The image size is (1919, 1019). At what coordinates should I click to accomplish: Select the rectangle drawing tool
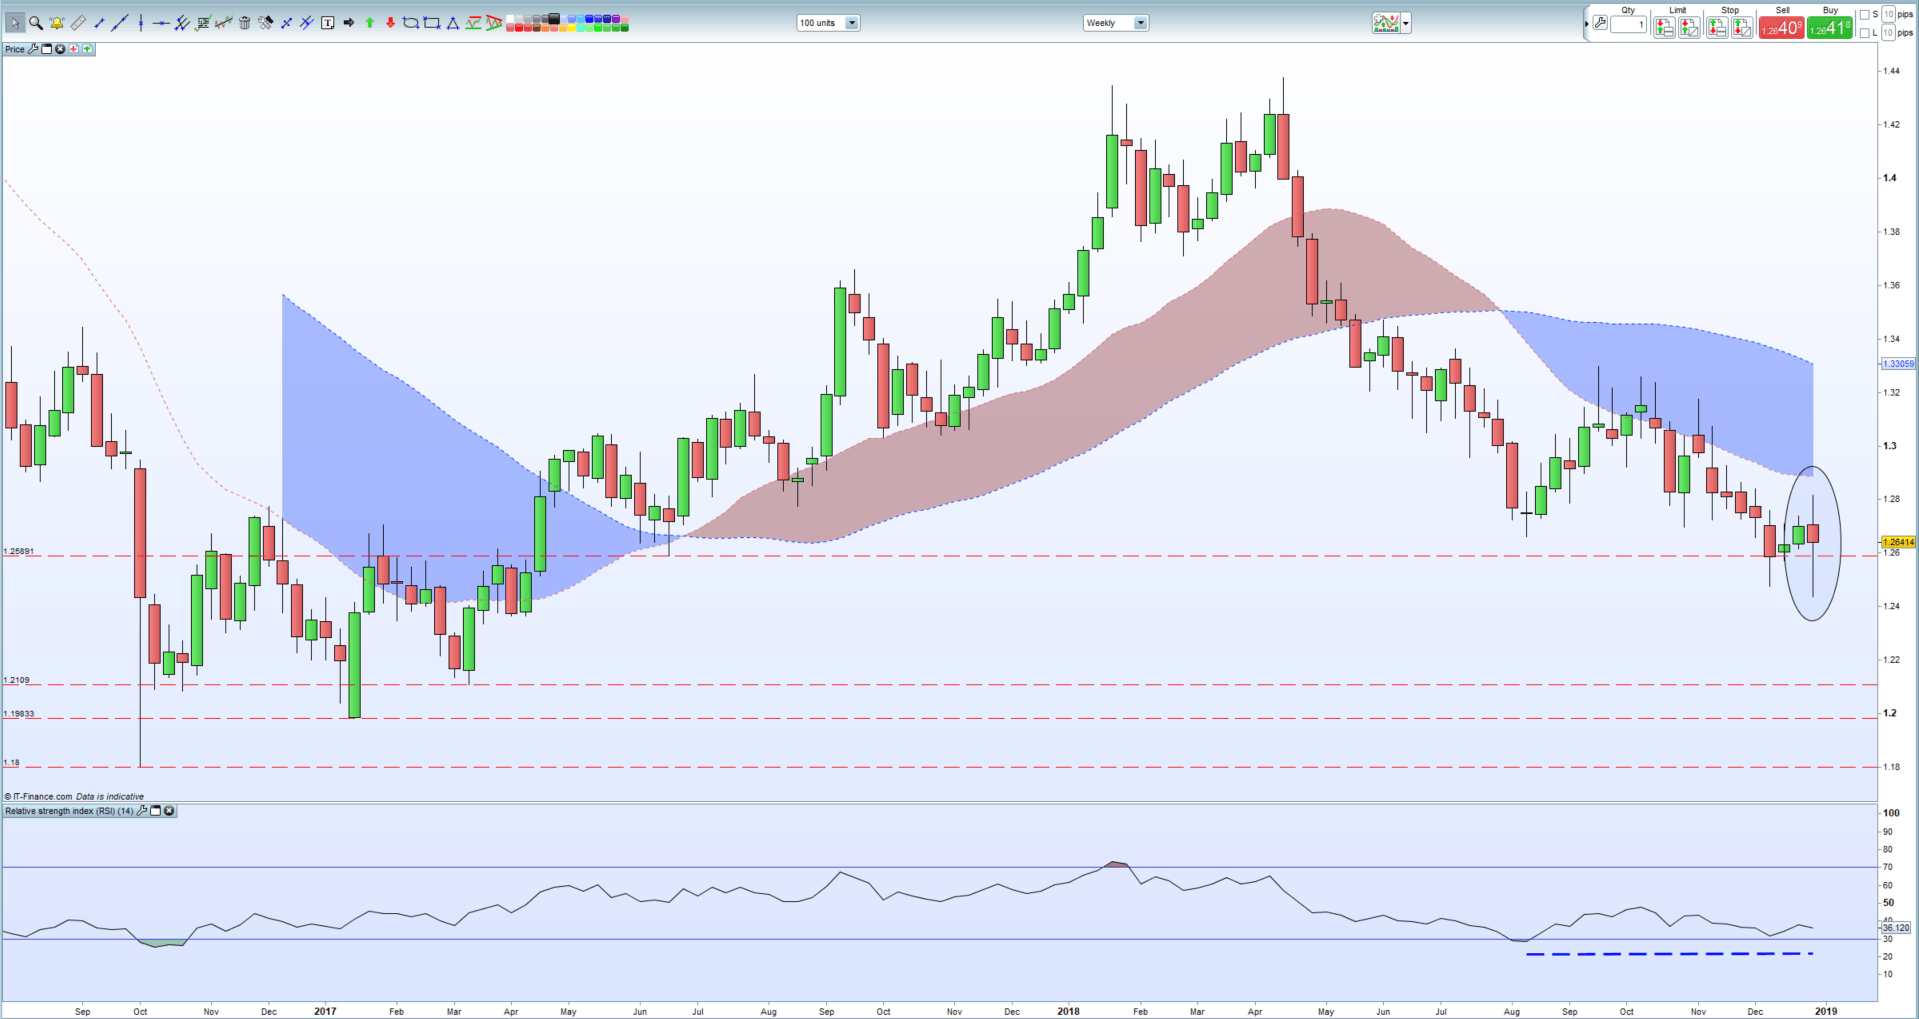click(x=432, y=23)
